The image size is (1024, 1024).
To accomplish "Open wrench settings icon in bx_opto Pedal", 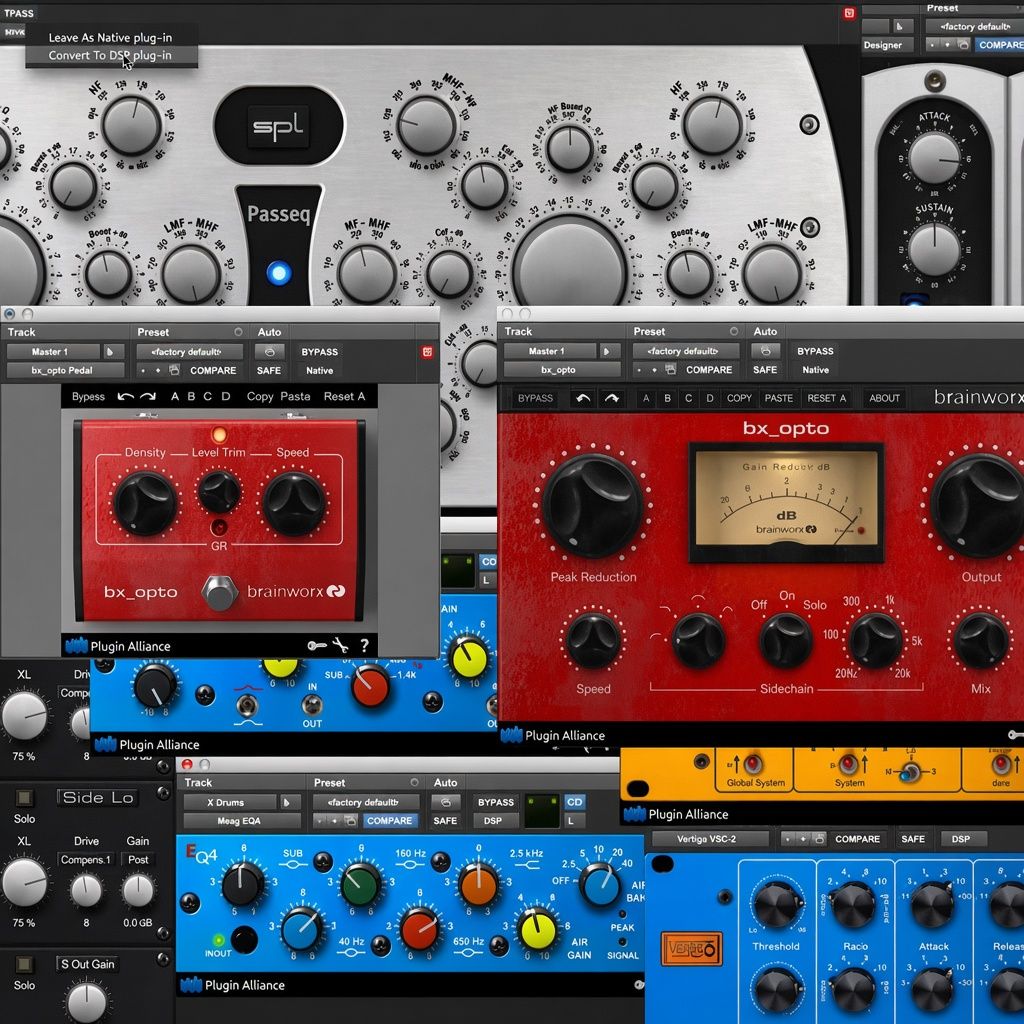I will [x=340, y=646].
